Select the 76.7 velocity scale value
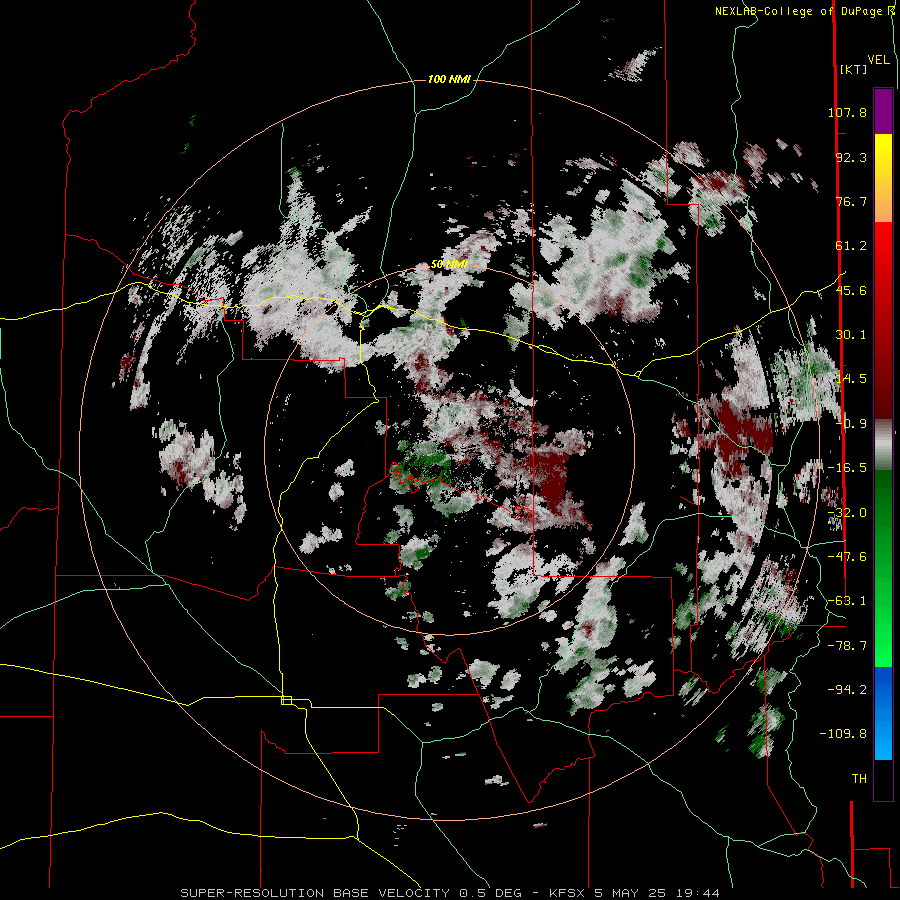Screen dimensions: 900x900 coord(851,201)
